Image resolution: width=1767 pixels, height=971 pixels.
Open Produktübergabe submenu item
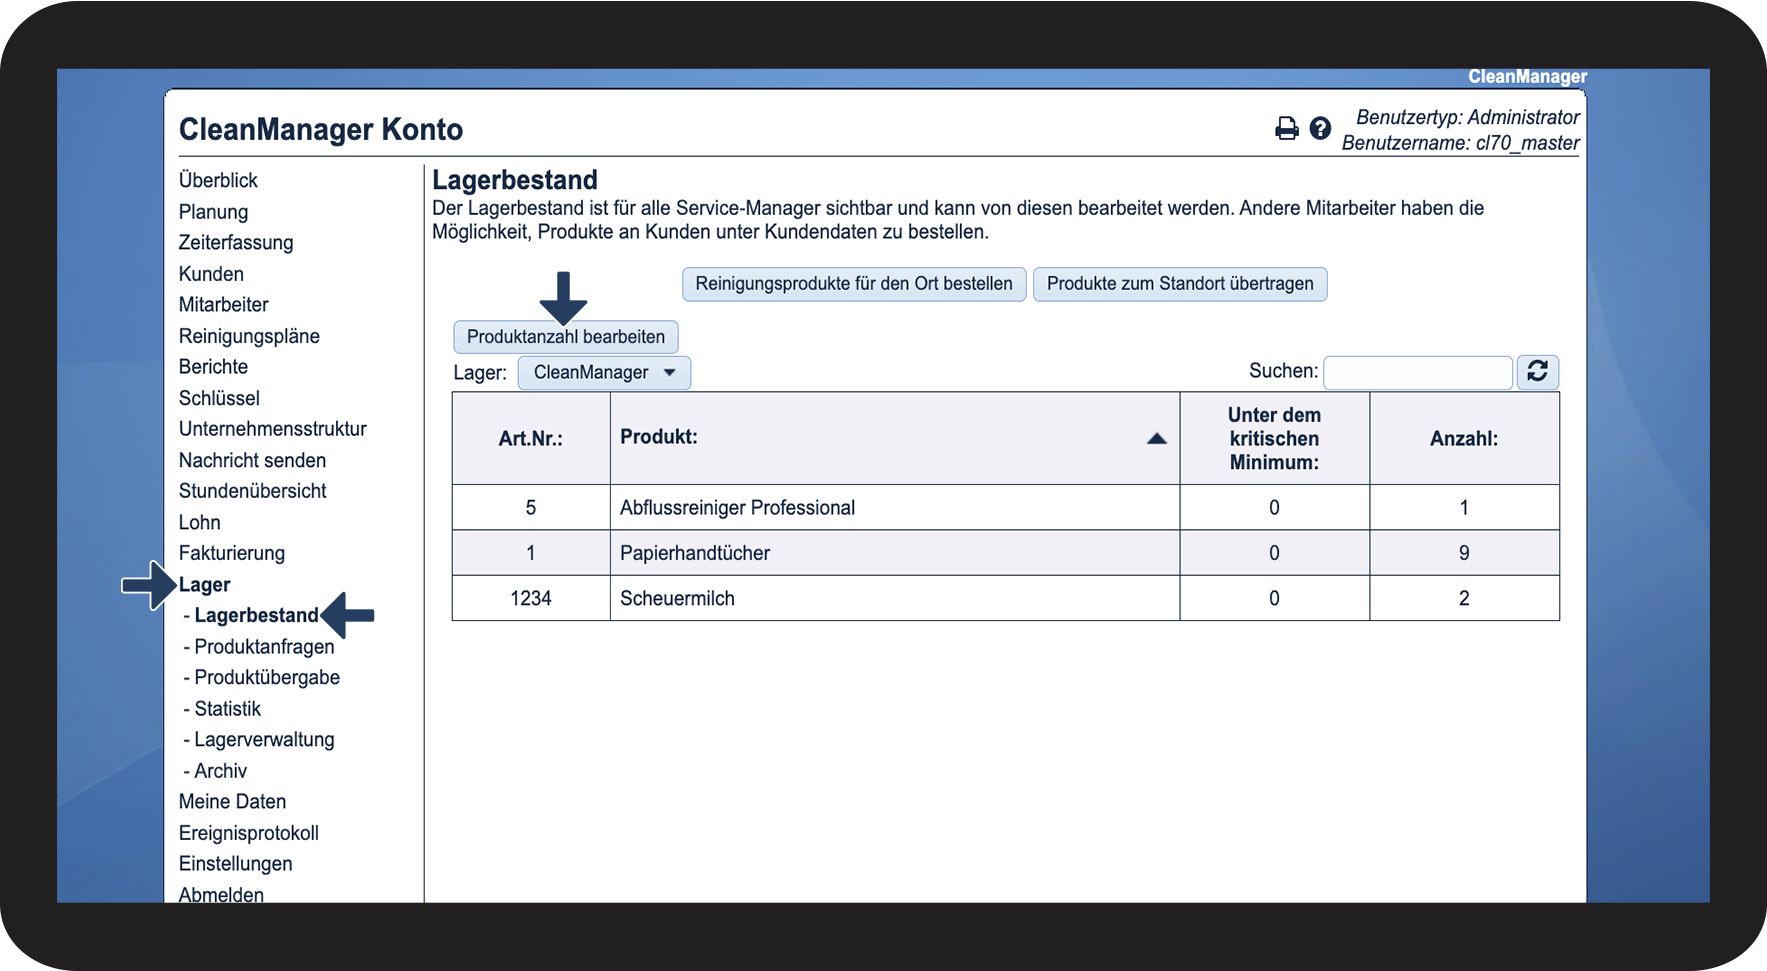click(x=267, y=678)
